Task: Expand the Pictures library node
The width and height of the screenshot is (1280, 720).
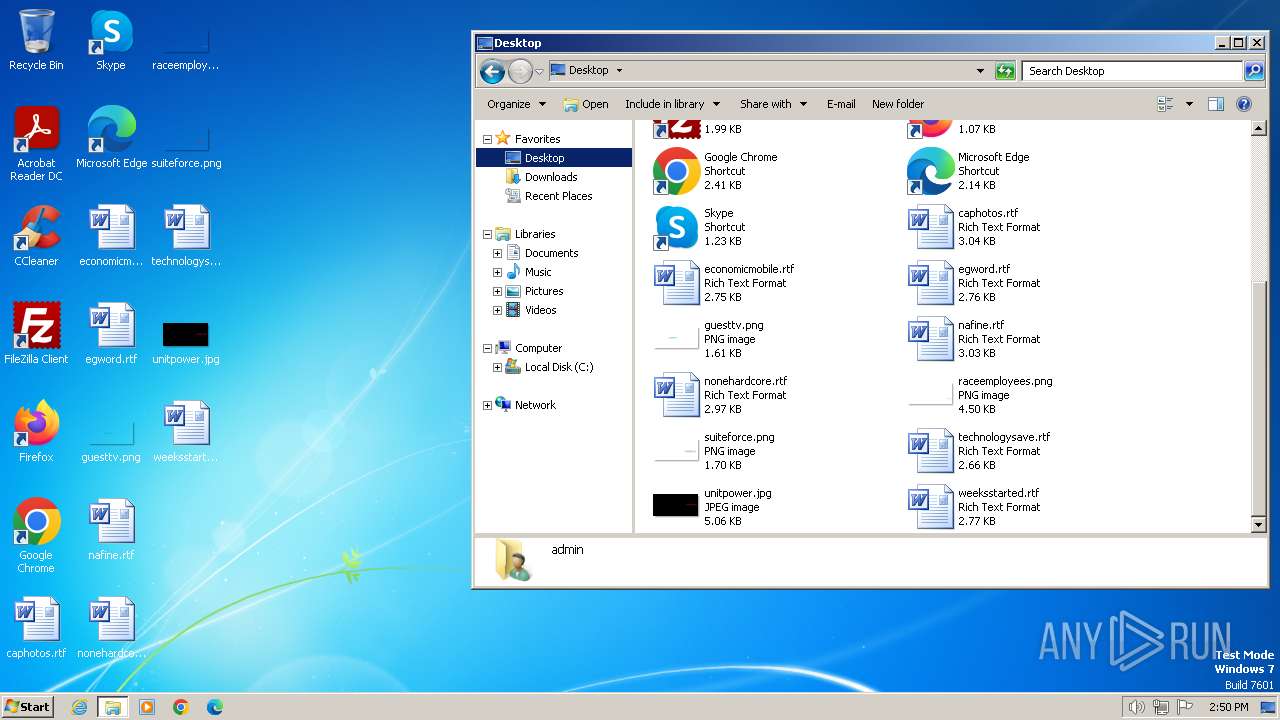Action: pos(497,291)
